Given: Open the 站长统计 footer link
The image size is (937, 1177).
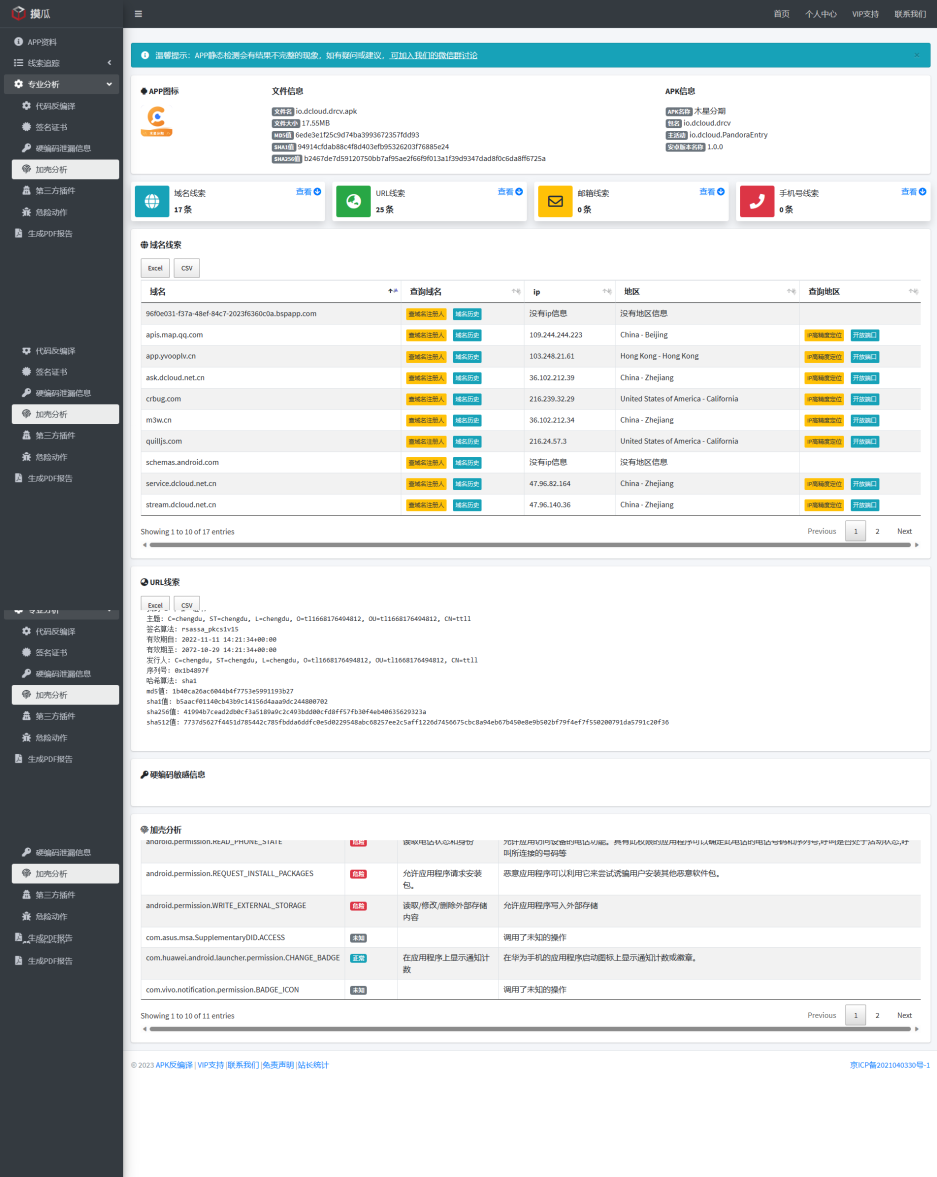Looking at the screenshot, I should pyautogui.click(x=313, y=1065).
